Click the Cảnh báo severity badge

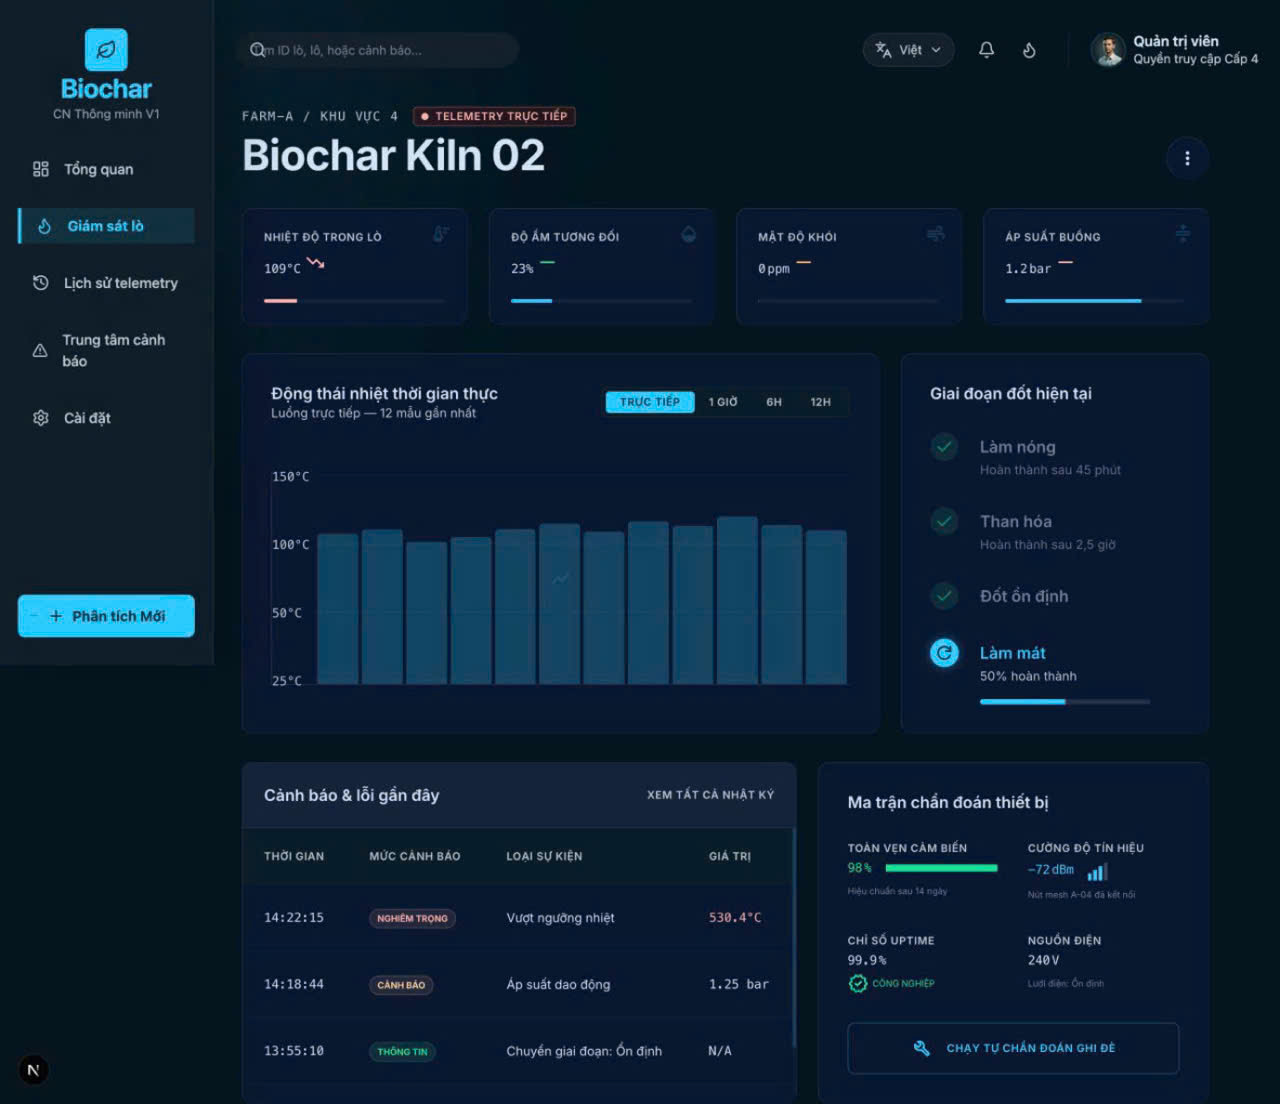pyautogui.click(x=401, y=985)
